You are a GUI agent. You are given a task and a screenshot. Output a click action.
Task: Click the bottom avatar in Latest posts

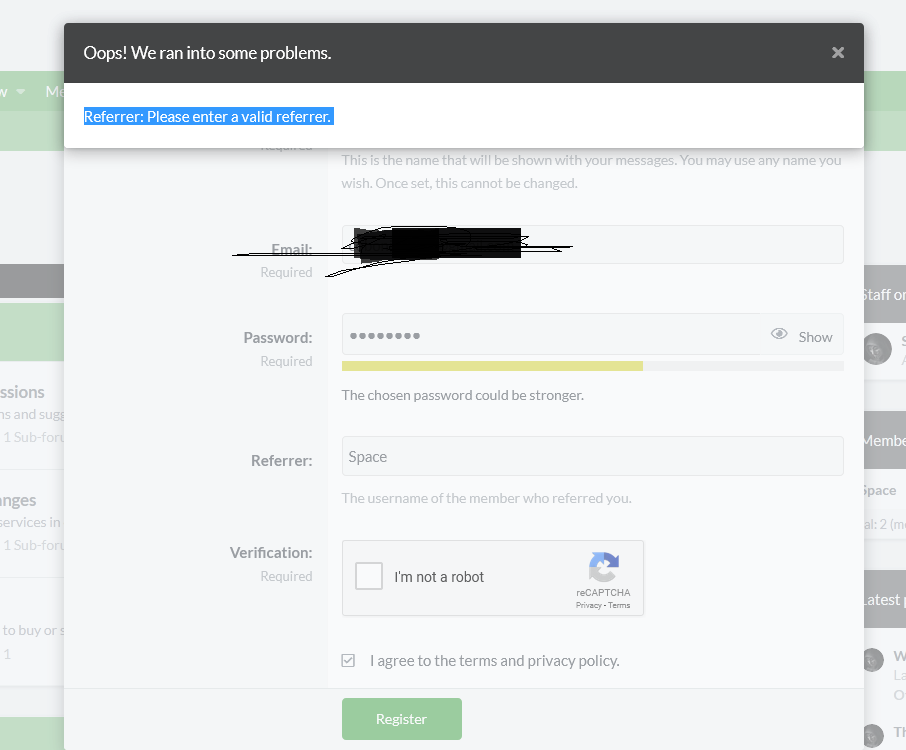(873, 737)
